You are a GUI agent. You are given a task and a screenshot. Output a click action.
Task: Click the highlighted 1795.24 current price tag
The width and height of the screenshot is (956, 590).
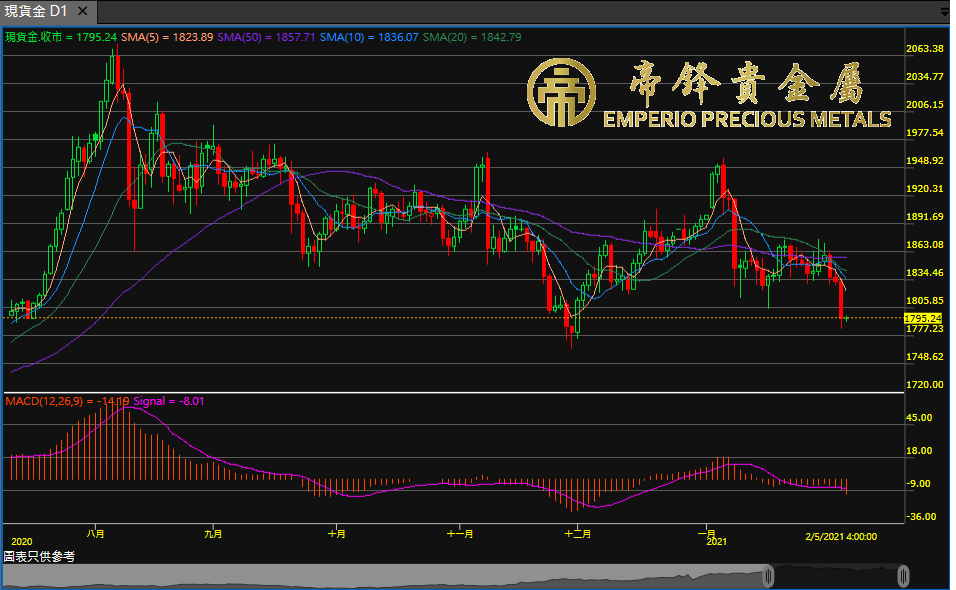coord(923,318)
